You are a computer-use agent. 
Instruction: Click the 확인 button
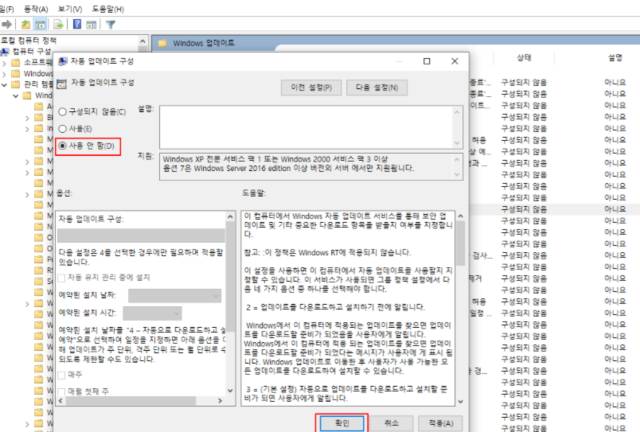coord(343,422)
